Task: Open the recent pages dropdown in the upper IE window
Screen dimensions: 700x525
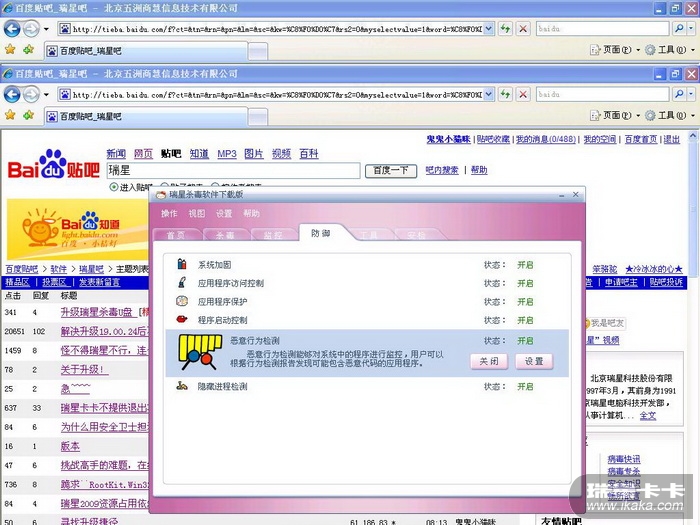Action: pyautogui.click(x=46, y=29)
